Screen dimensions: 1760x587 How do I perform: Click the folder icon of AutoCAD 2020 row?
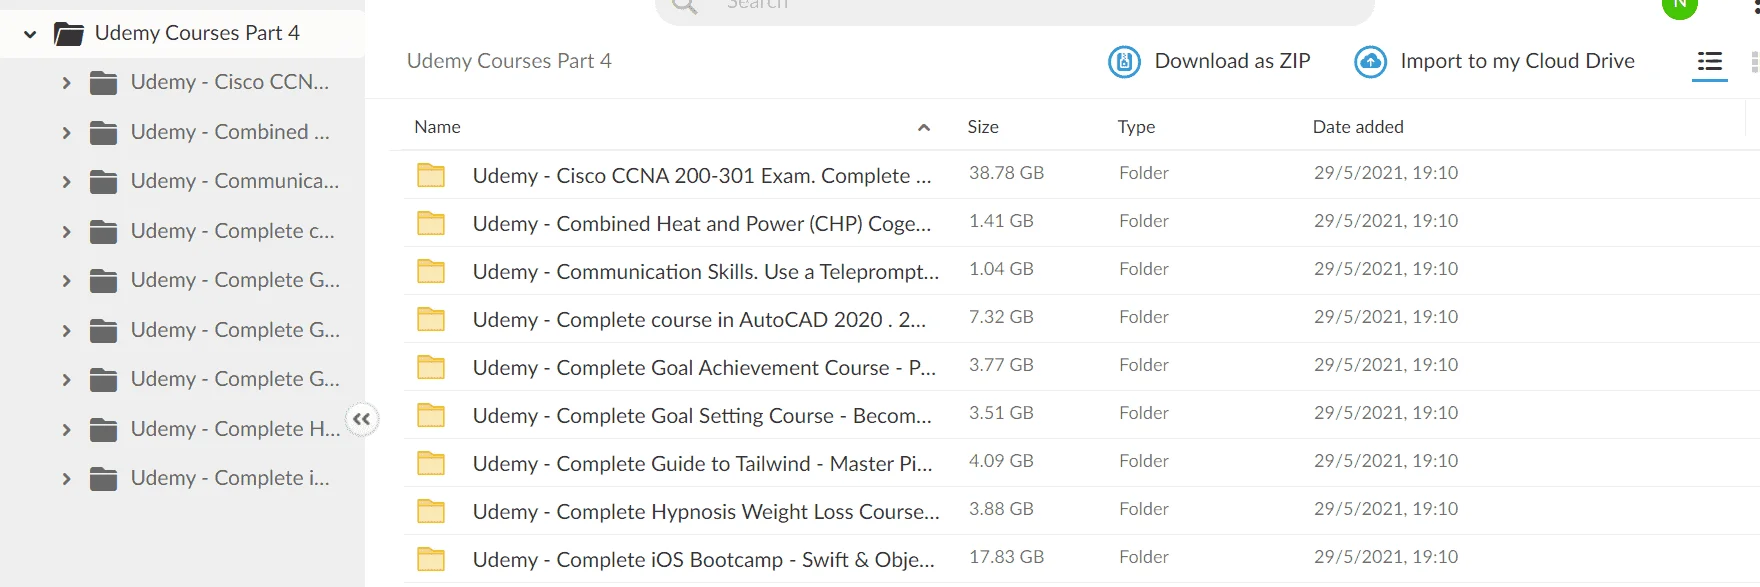coord(431,319)
